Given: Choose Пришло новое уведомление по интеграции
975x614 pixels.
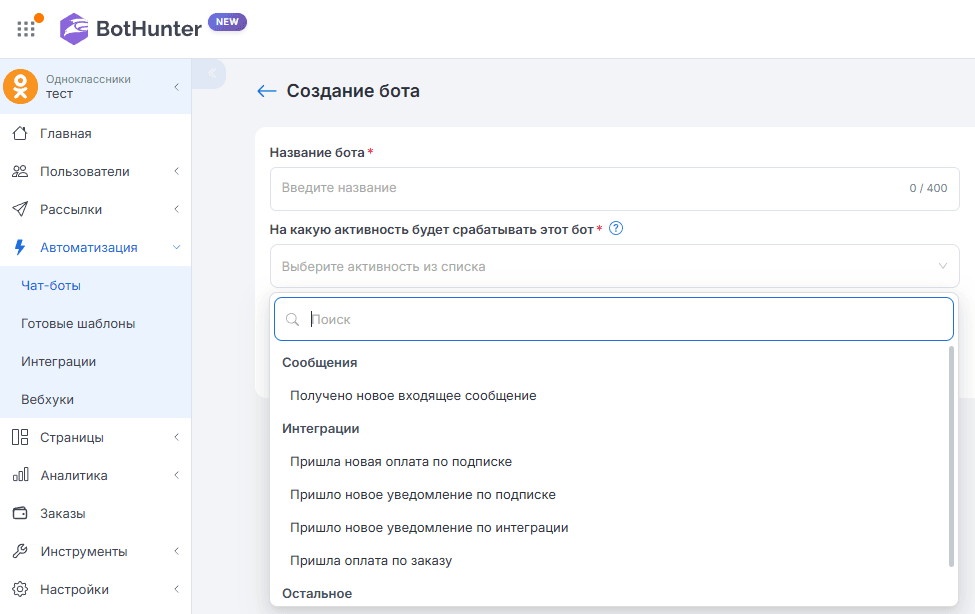Looking at the screenshot, I should (x=429, y=528).
